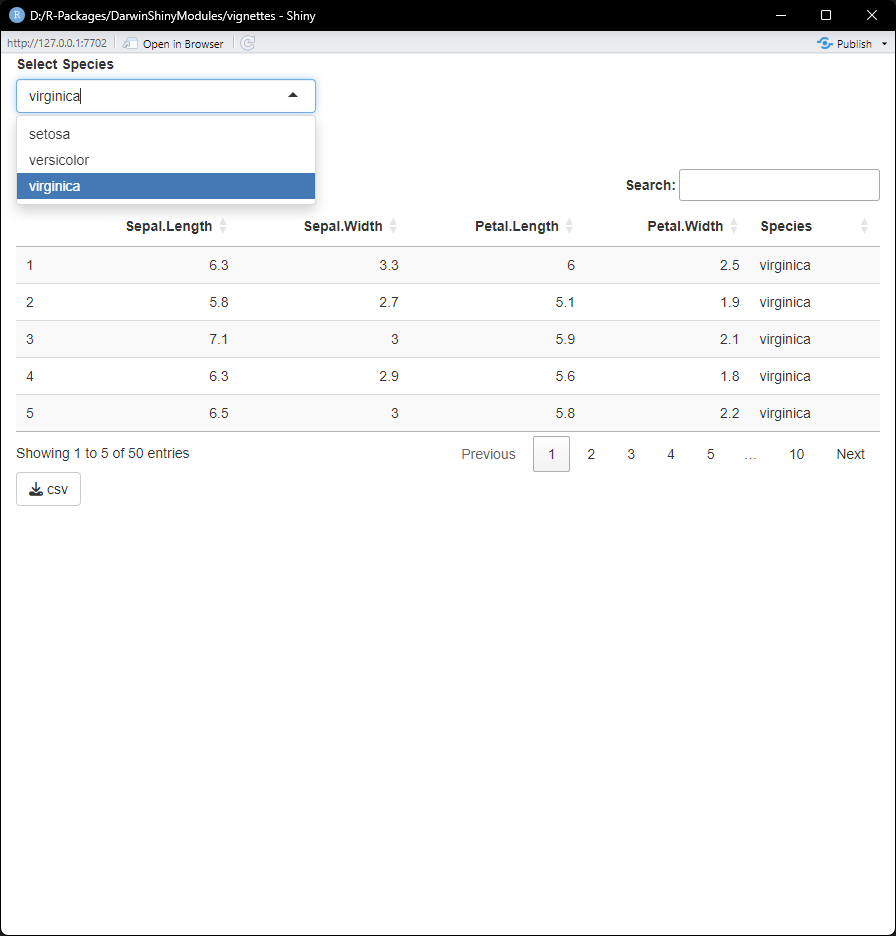Click Petal.Width value 2.5 in row 1
This screenshot has height=936, width=896.
click(x=729, y=265)
